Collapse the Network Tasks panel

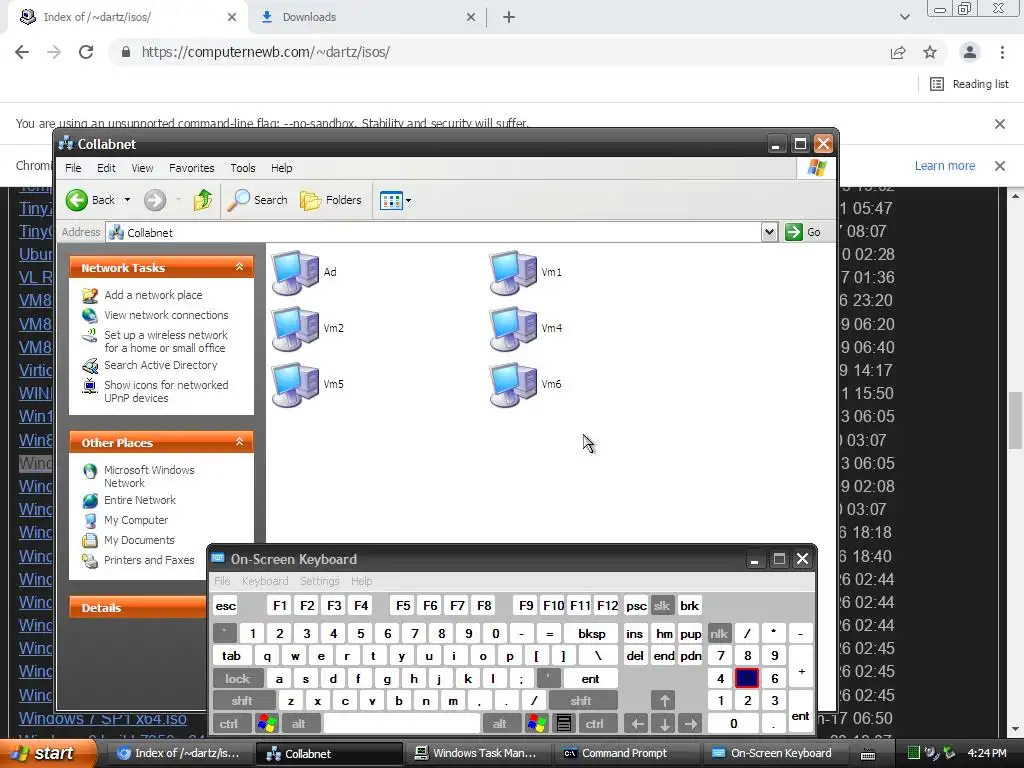pos(239,267)
